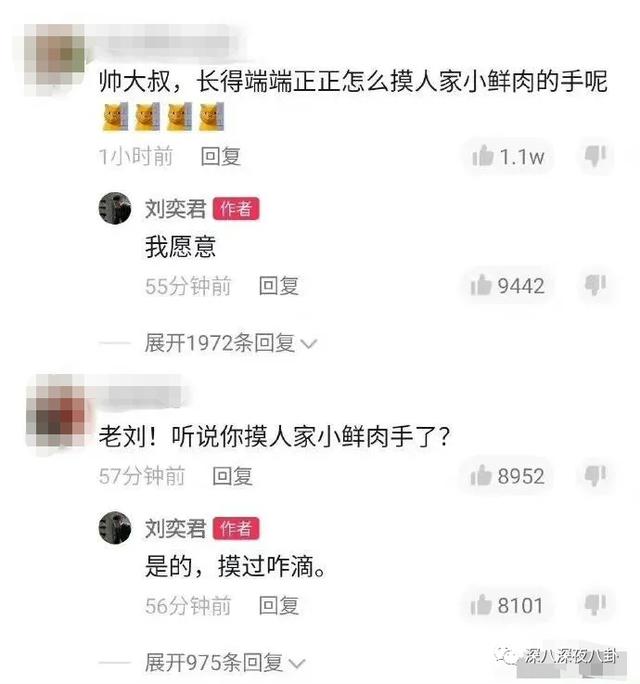Like the comment with 1.1w likes

pyautogui.click(x=508, y=156)
